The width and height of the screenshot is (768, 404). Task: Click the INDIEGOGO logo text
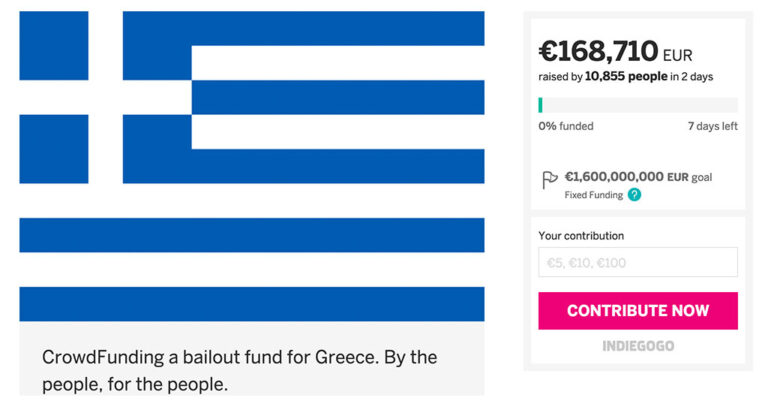point(638,346)
